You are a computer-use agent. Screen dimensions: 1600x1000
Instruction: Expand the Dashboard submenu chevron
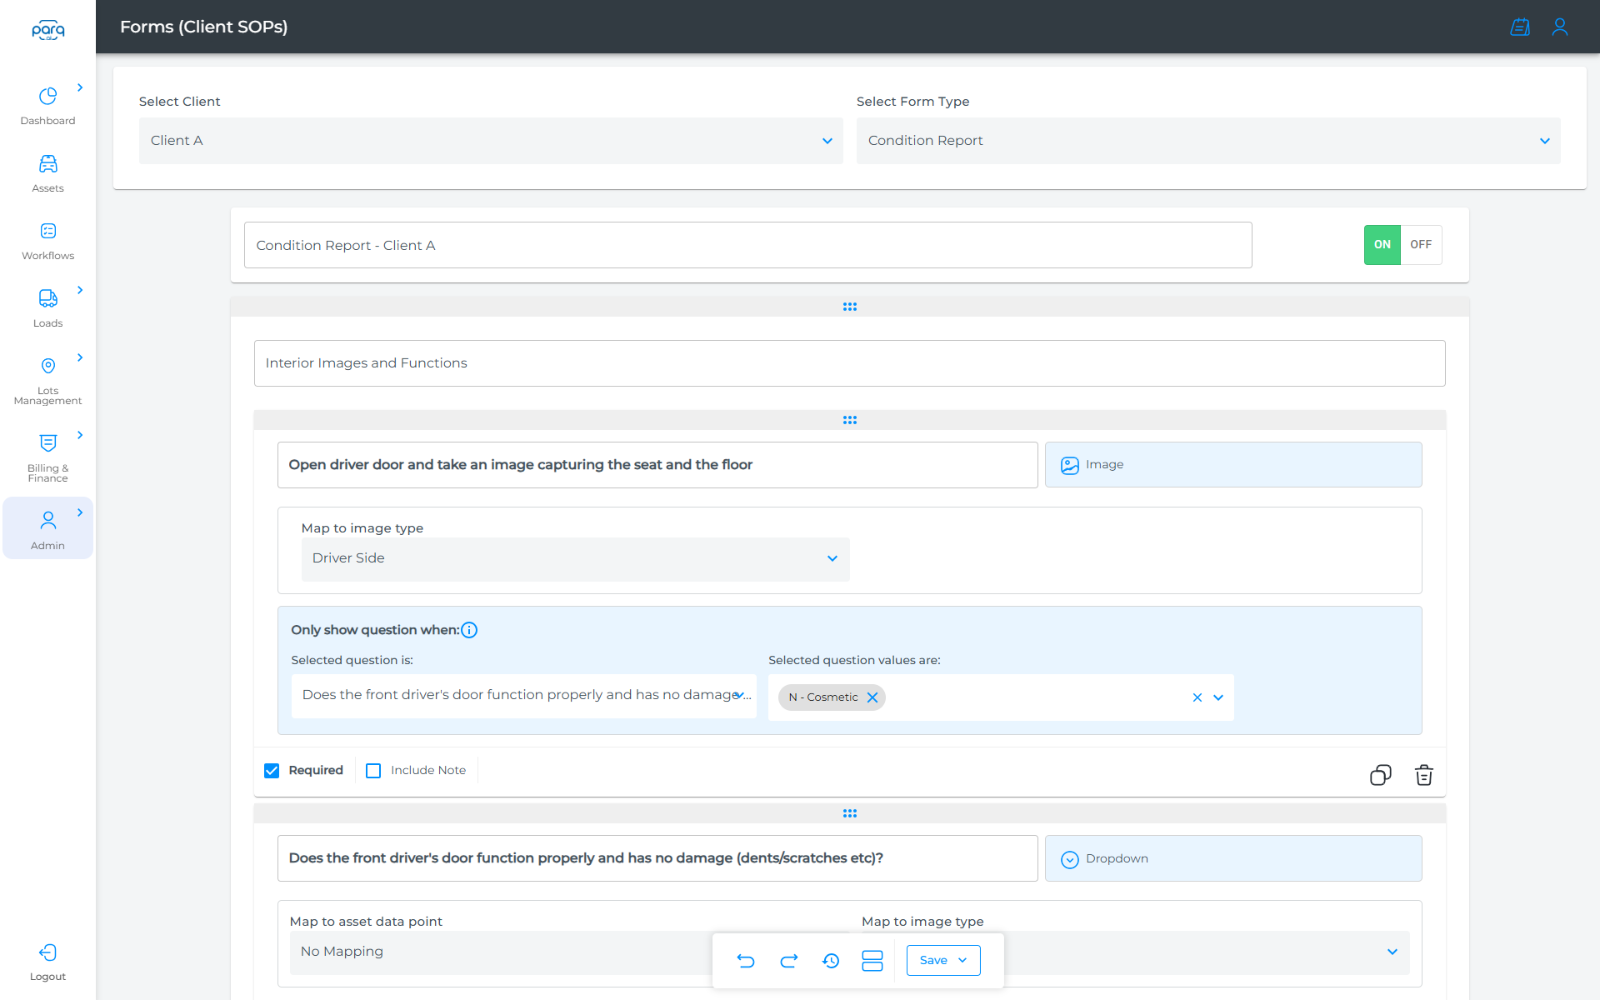(x=80, y=88)
